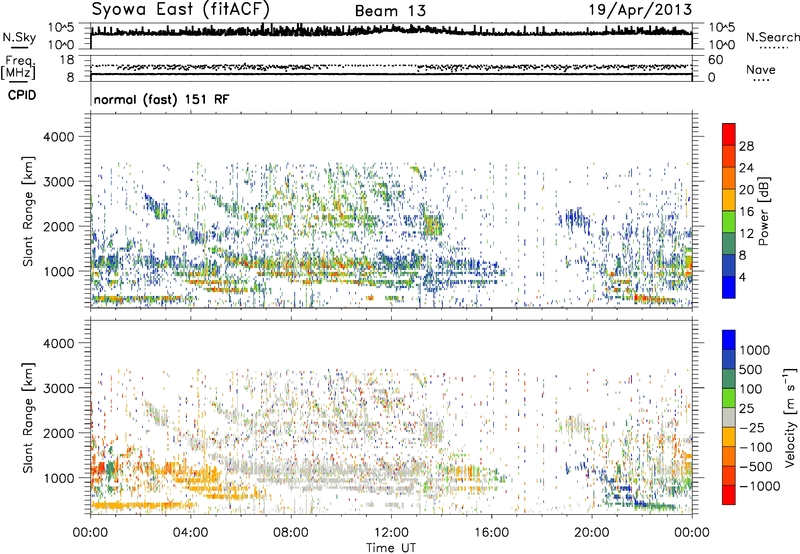Image resolution: width=800 pixels, height=554 pixels.
Task: Click the '1000' tick on Velocity colorbar
Action: point(755,350)
